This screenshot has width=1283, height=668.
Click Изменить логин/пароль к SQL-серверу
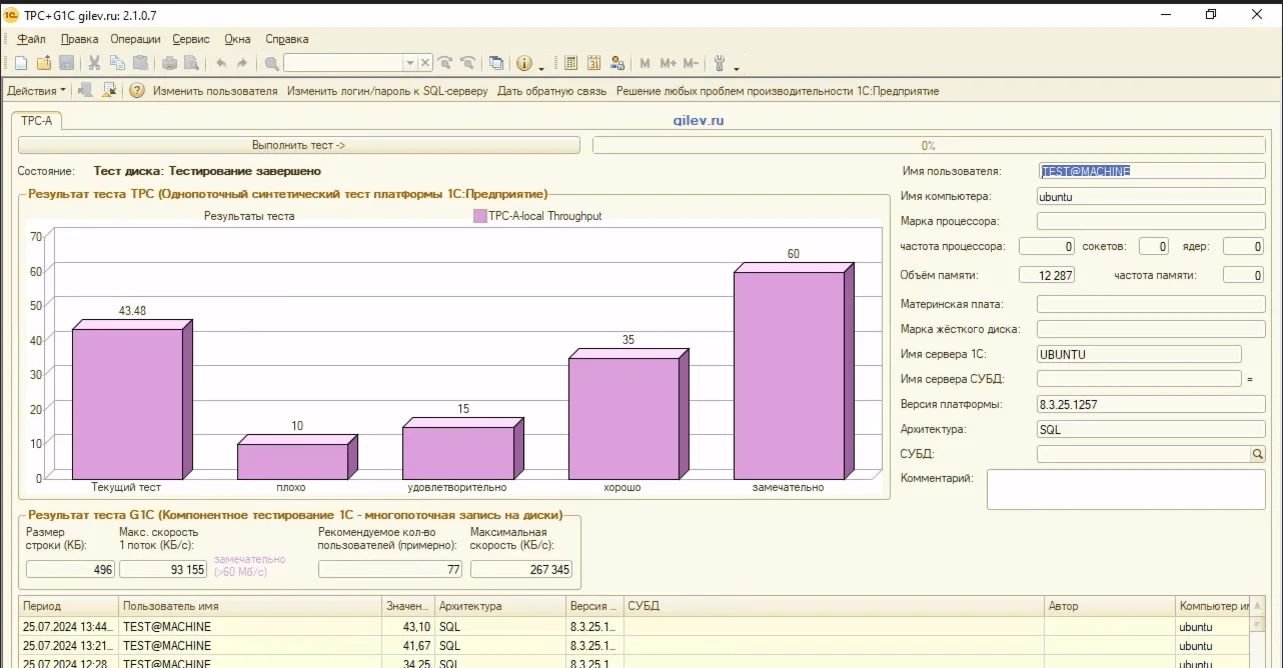coord(387,91)
